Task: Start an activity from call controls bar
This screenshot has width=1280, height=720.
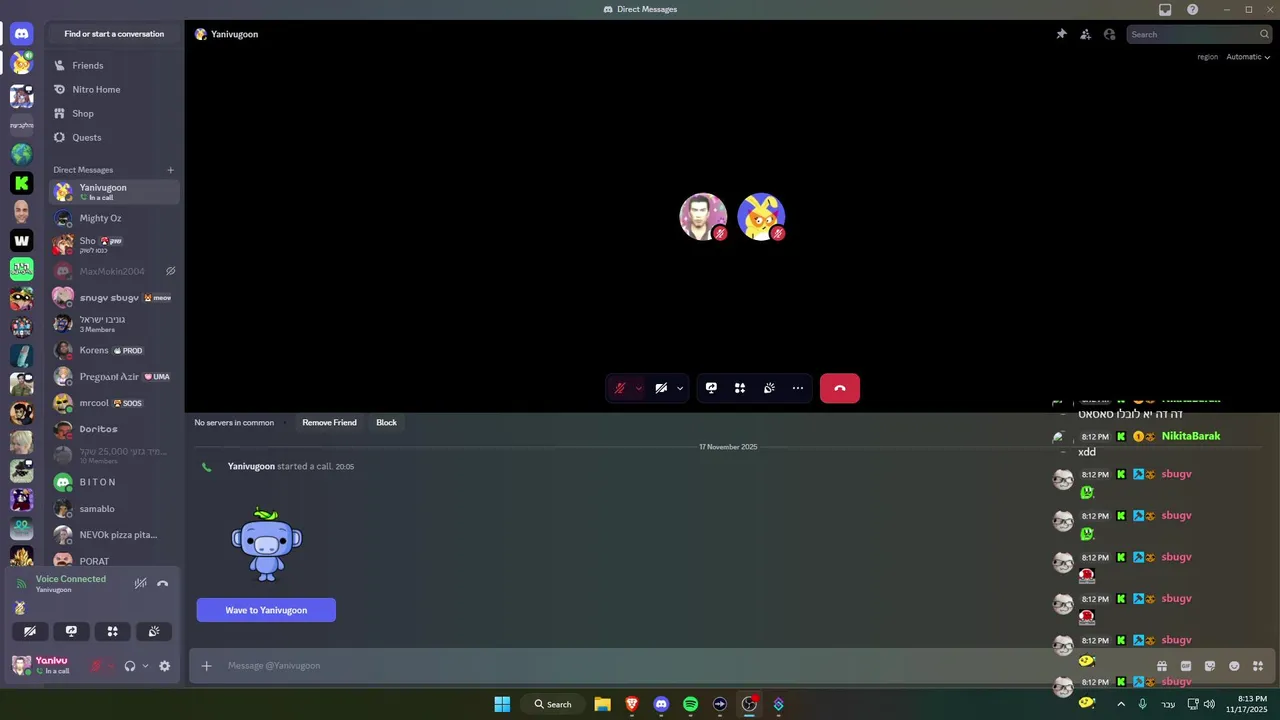Action: 740,388
